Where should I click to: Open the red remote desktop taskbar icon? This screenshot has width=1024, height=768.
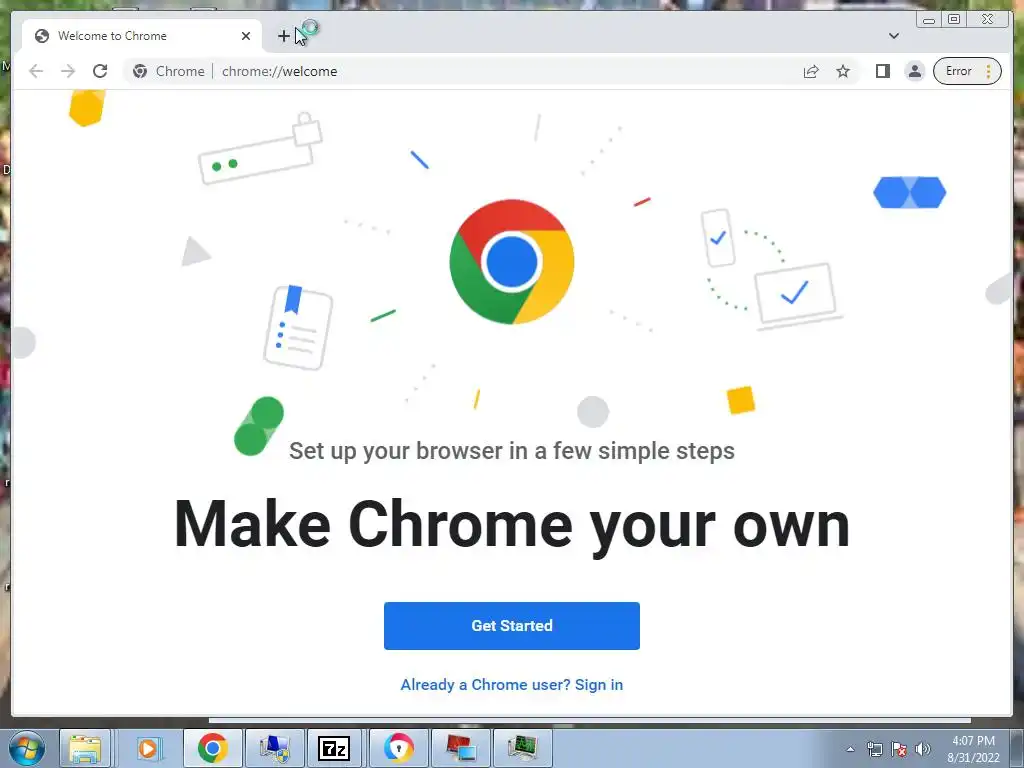pyautogui.click(x=460, y=748)
